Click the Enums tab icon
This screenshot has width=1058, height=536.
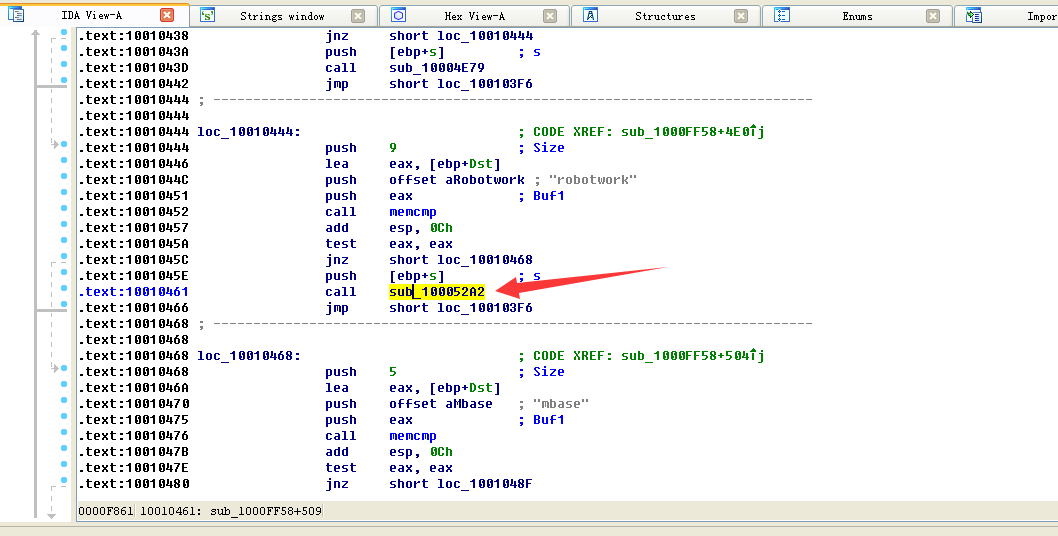[x=782, y=16]
